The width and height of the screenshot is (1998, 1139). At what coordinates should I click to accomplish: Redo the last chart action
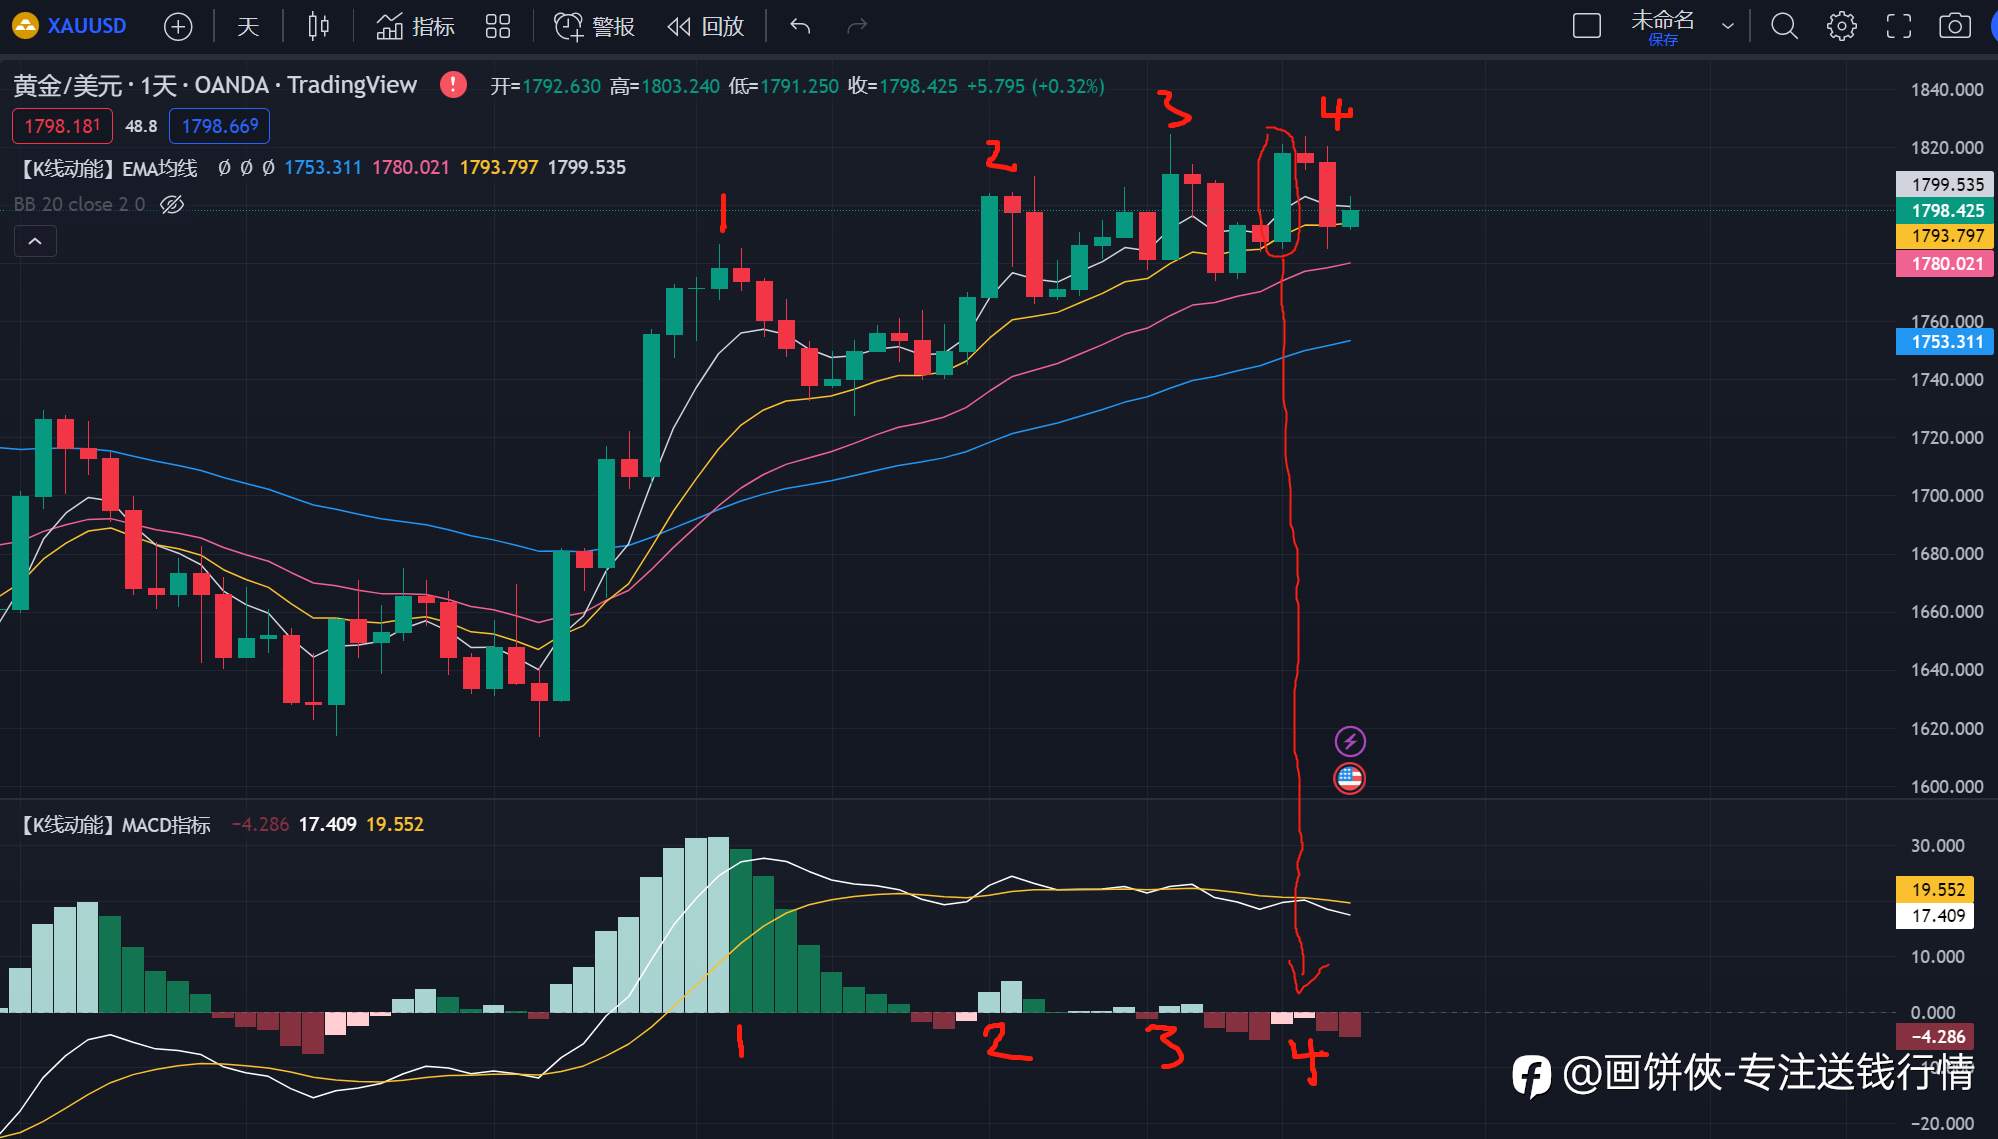[857, 27]
